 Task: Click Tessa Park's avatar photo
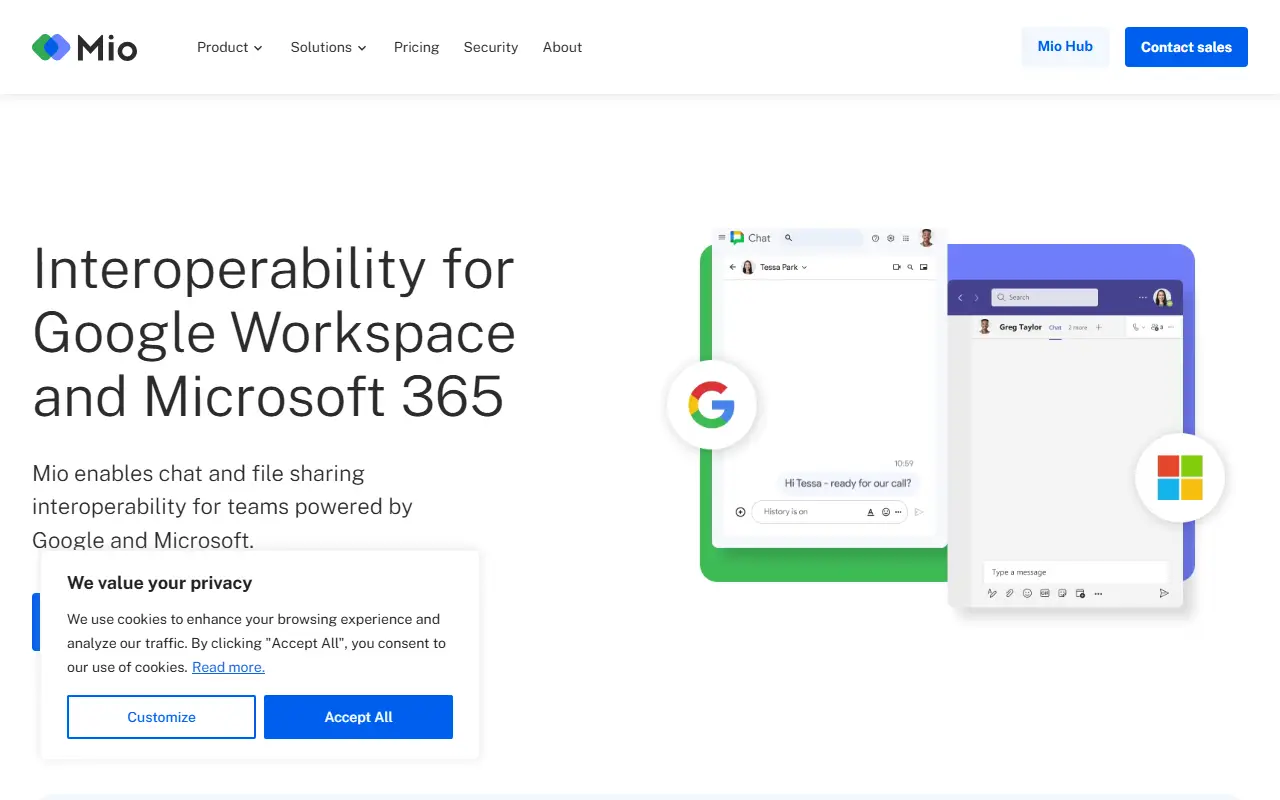tap(747, 267)
